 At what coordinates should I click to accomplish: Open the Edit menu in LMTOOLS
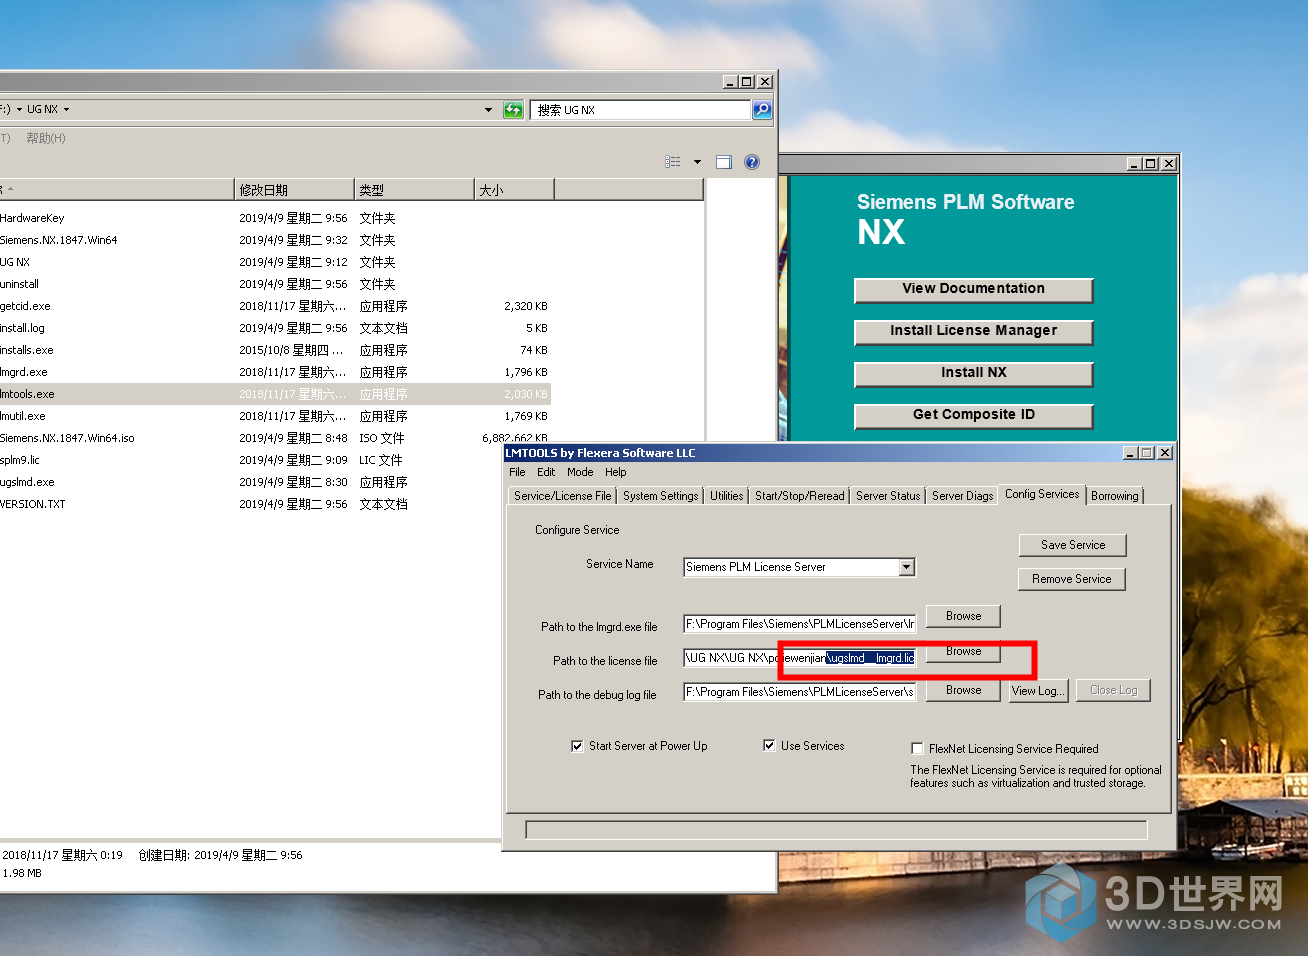pyautogui.click(x=546, y=472)
